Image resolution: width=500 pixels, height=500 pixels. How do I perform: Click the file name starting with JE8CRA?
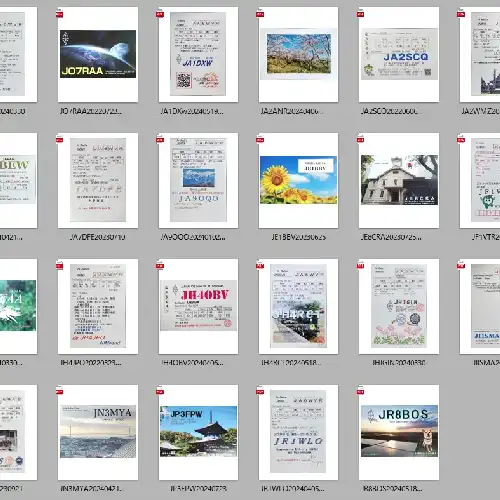click(391, 237)
